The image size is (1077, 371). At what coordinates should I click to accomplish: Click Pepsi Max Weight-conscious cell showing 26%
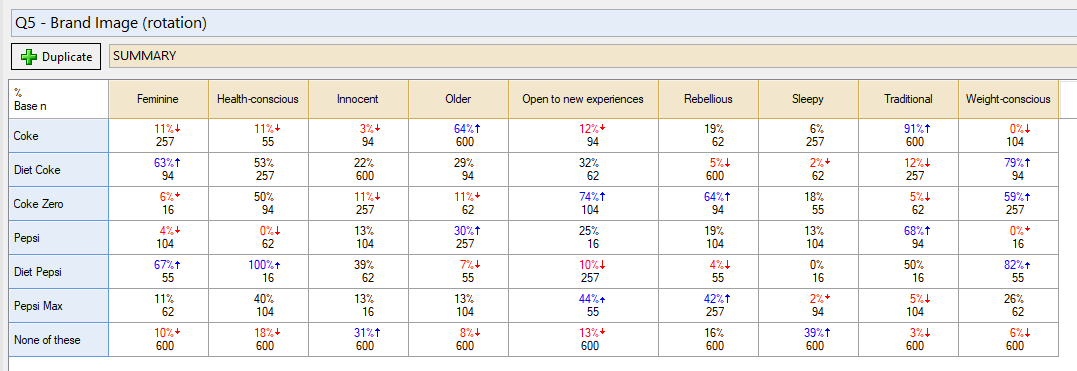(x=1008, y=306)
